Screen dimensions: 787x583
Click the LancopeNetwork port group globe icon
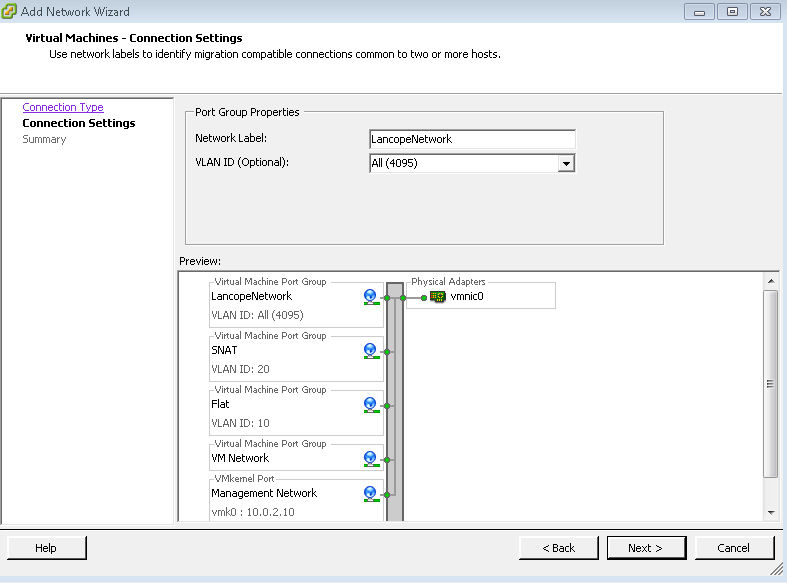coord(370,297)
